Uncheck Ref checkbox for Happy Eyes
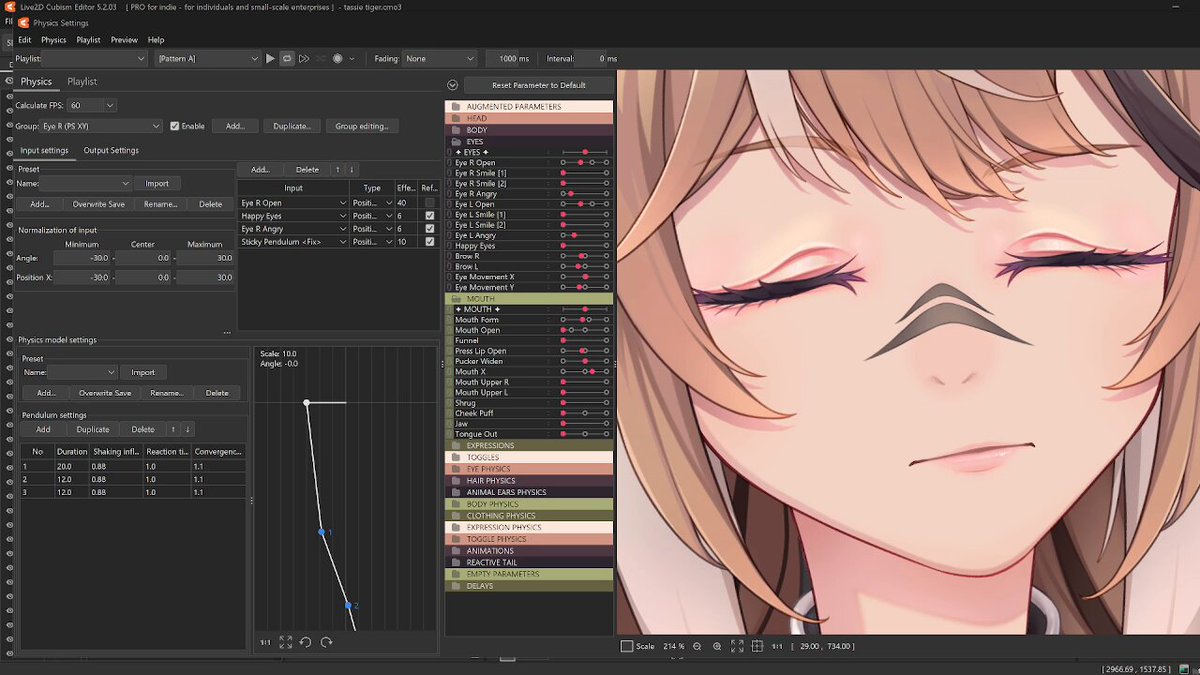The width and height of the screenshot is (1200, 675). click(x=429, y=216)
